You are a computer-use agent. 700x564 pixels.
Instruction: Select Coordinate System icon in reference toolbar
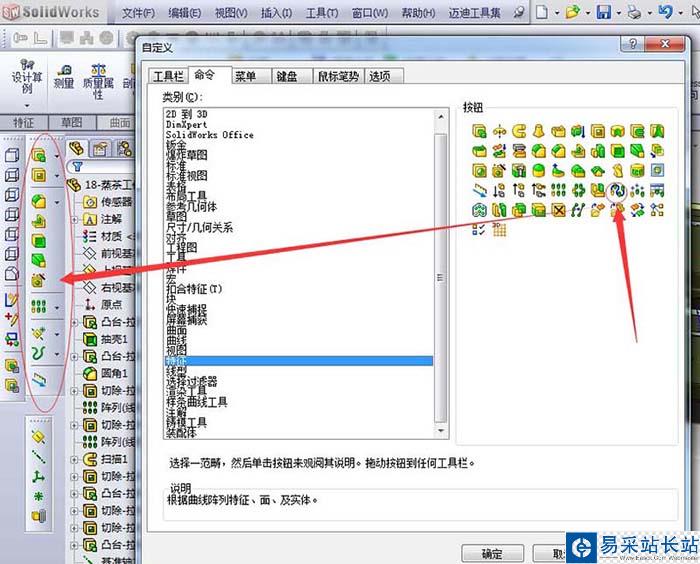pyautogui.click(x=39, y=476)
